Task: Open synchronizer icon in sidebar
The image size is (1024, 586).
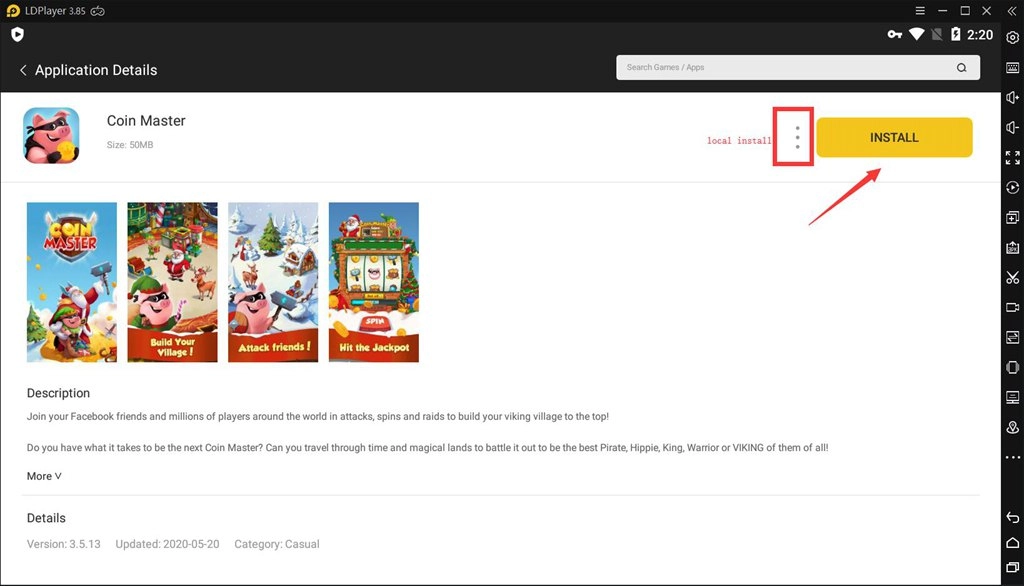Action: point(1012,337)
